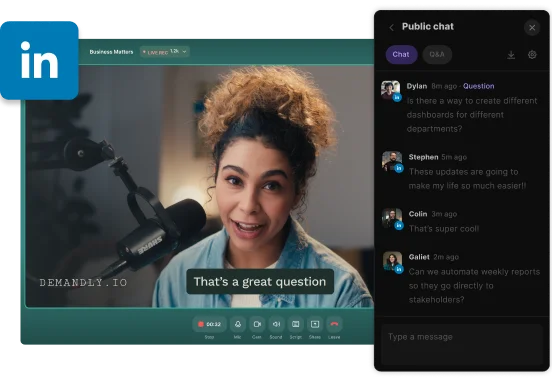This screenshot has height=380, width=552.
Task: Download the chat transcript icon
Action: 511,55
